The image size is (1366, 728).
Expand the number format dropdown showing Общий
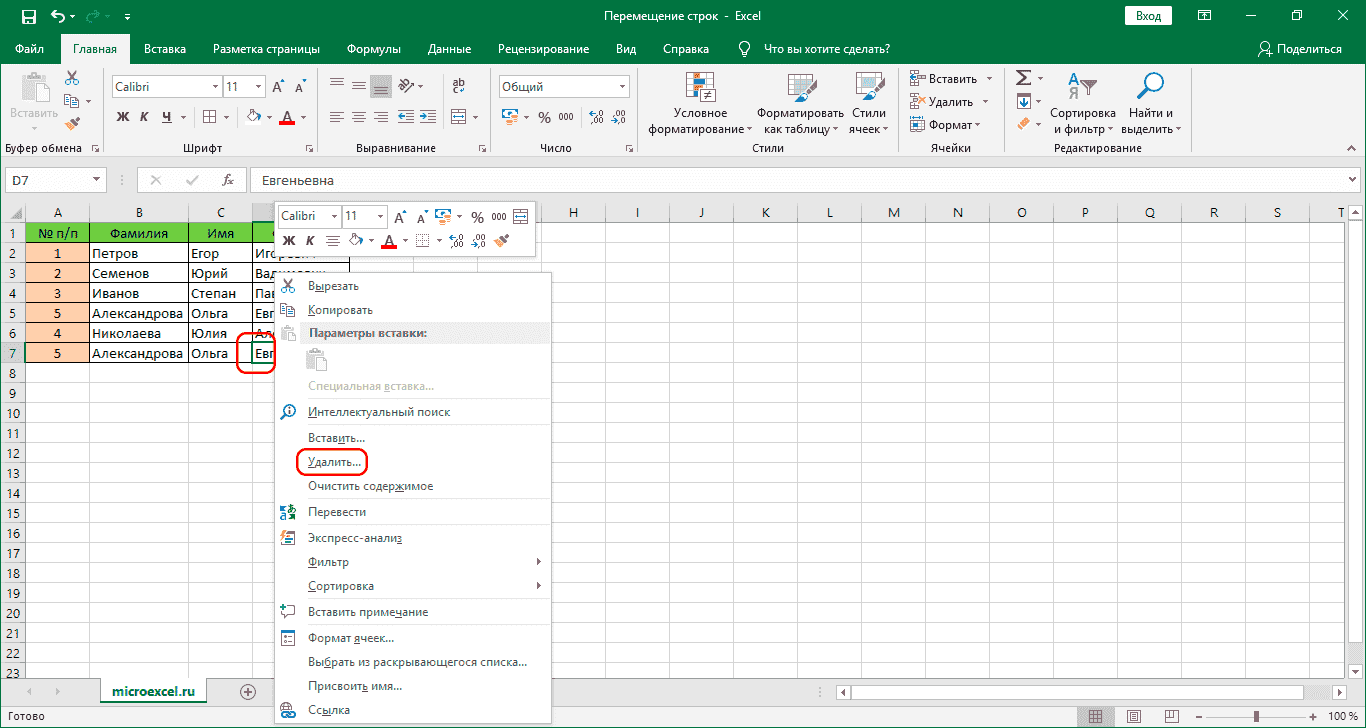622,87
